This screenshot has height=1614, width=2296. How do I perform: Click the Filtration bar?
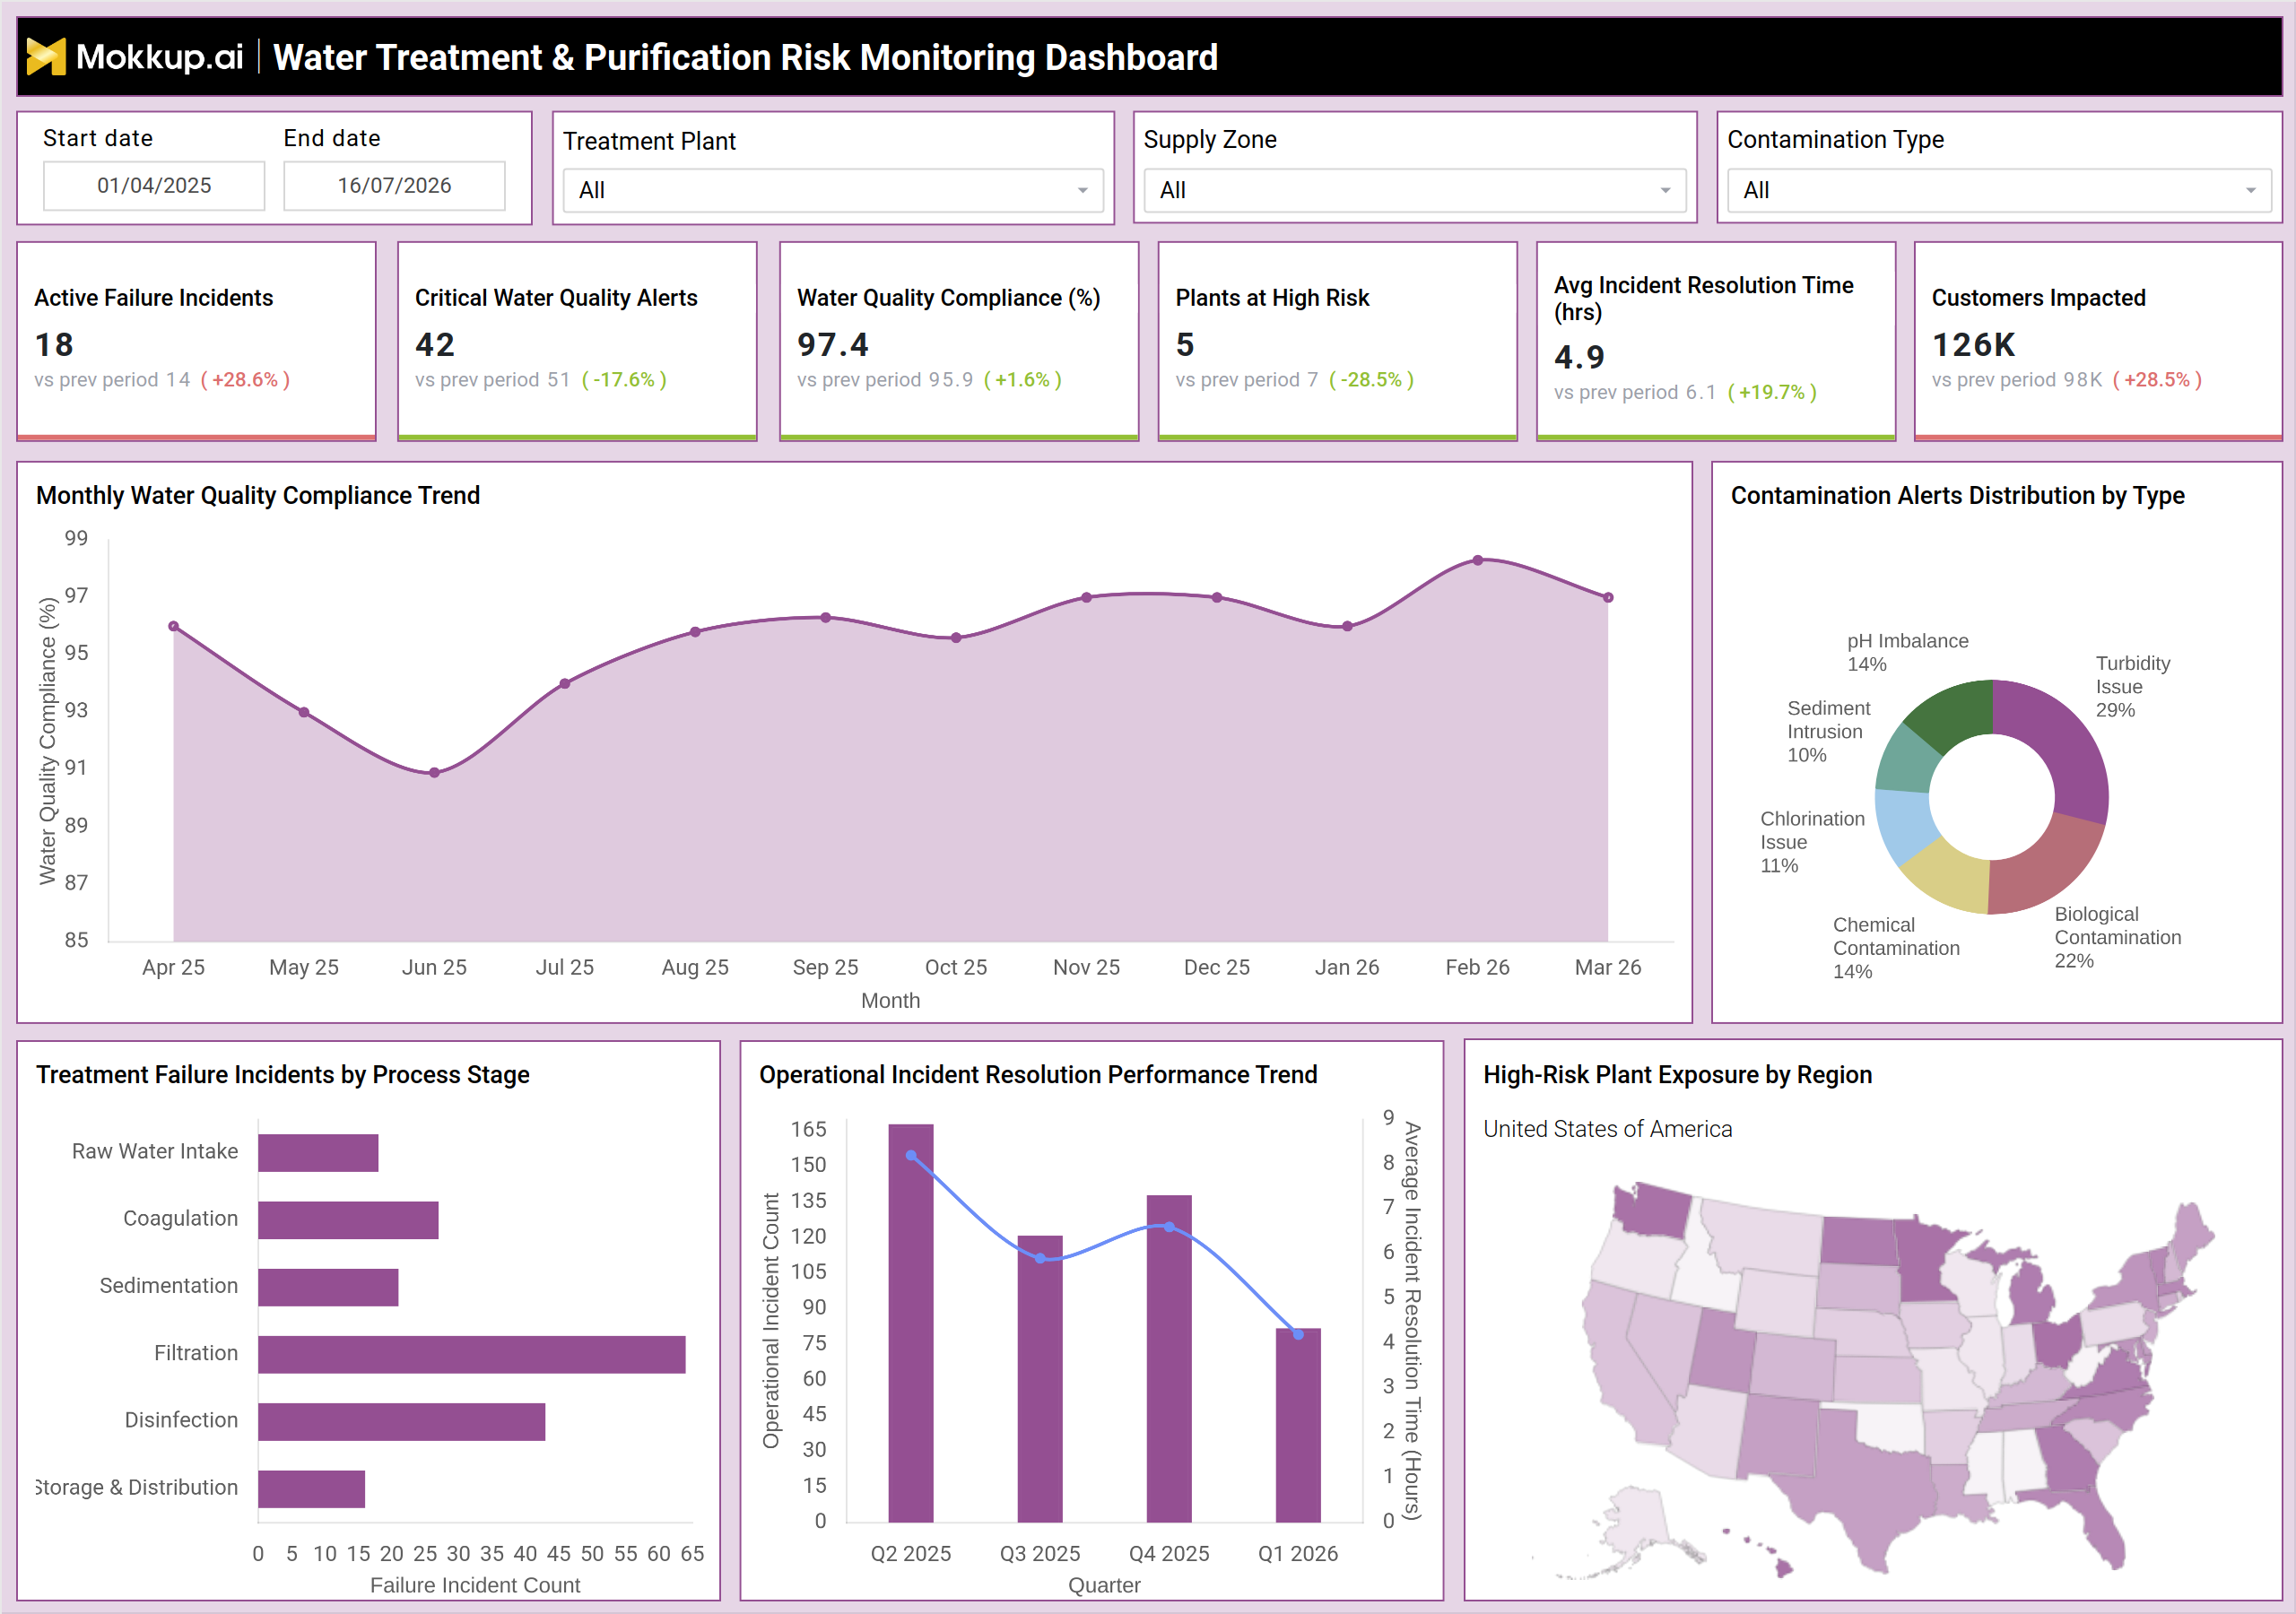pos(472,1354)
